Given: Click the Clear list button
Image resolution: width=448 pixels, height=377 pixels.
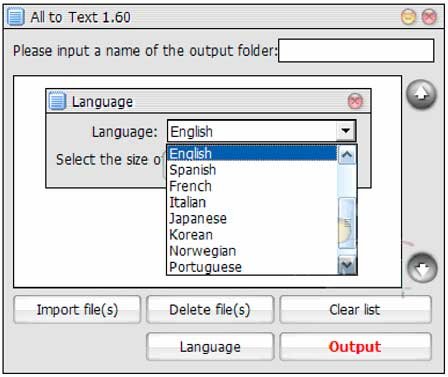Looking at the screenshot, I should coord(355,310).
